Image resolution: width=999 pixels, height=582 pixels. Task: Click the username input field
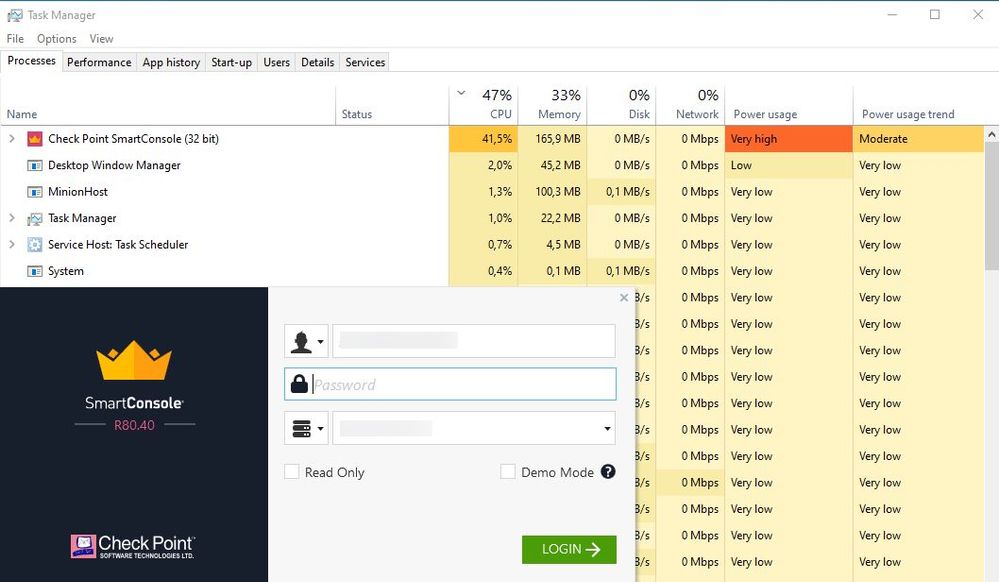[474, 341]
